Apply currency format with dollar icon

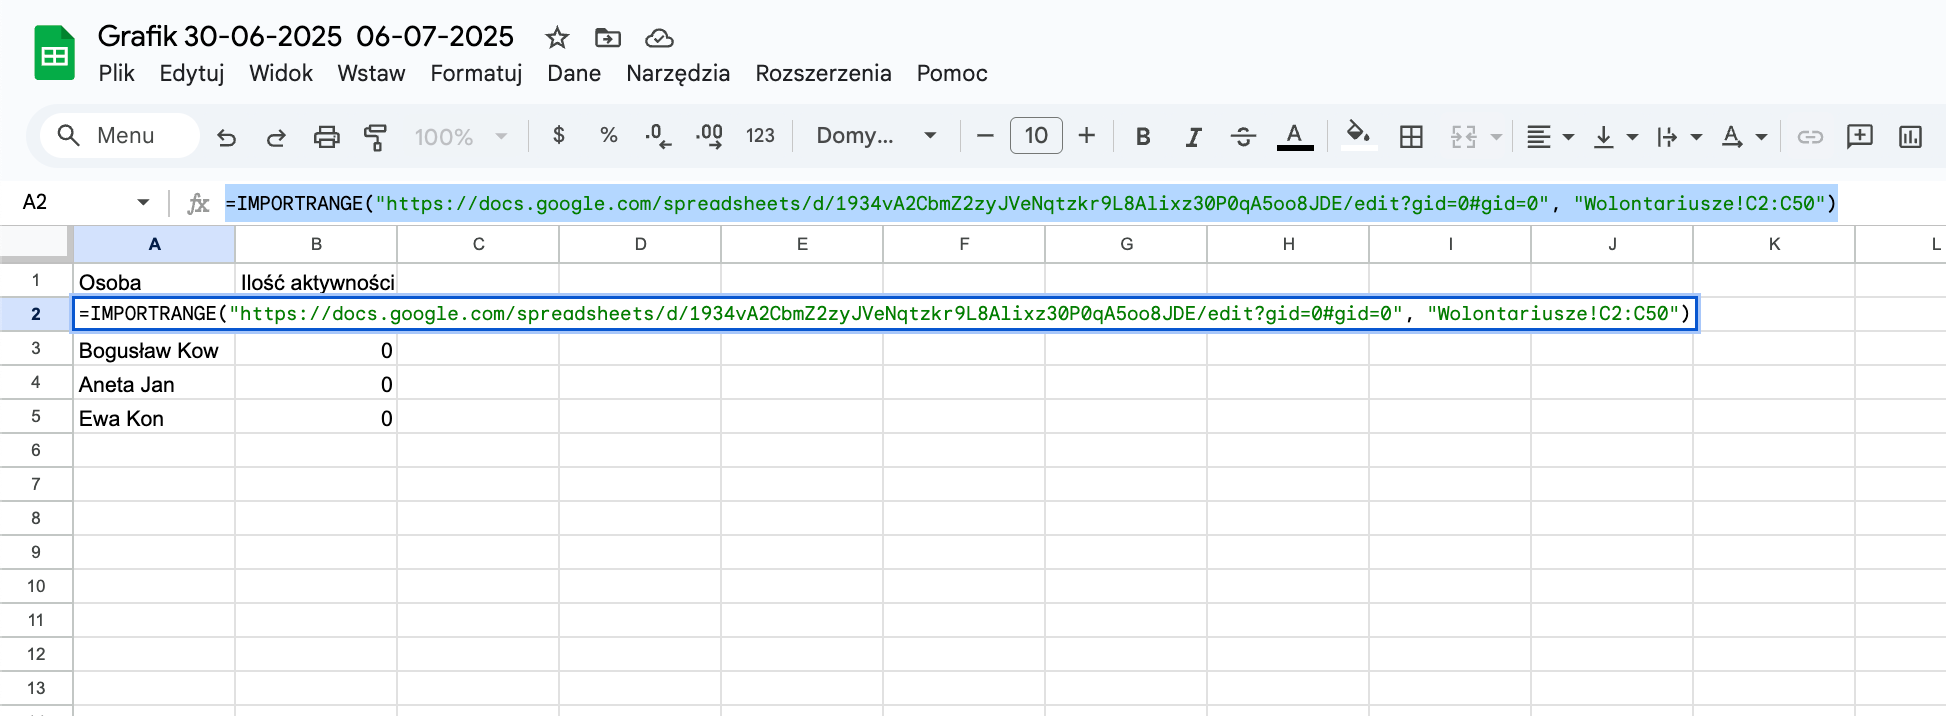(559, 135)
